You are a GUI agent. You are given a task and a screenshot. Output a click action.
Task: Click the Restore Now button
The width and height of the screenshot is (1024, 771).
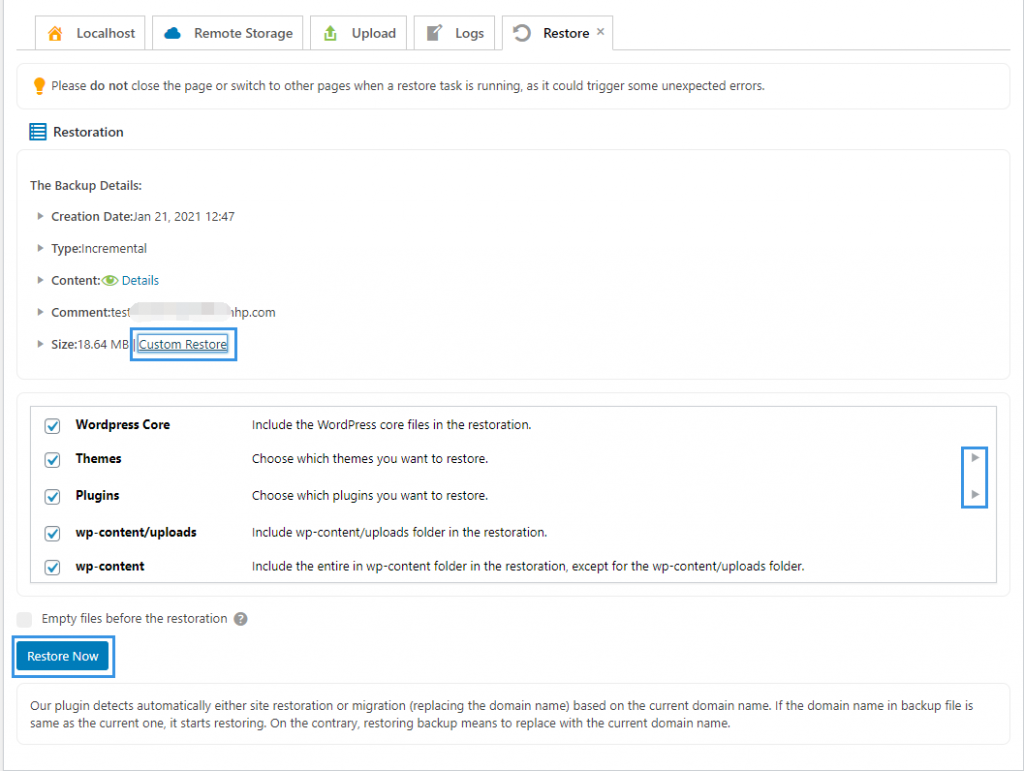pos(63,656)
